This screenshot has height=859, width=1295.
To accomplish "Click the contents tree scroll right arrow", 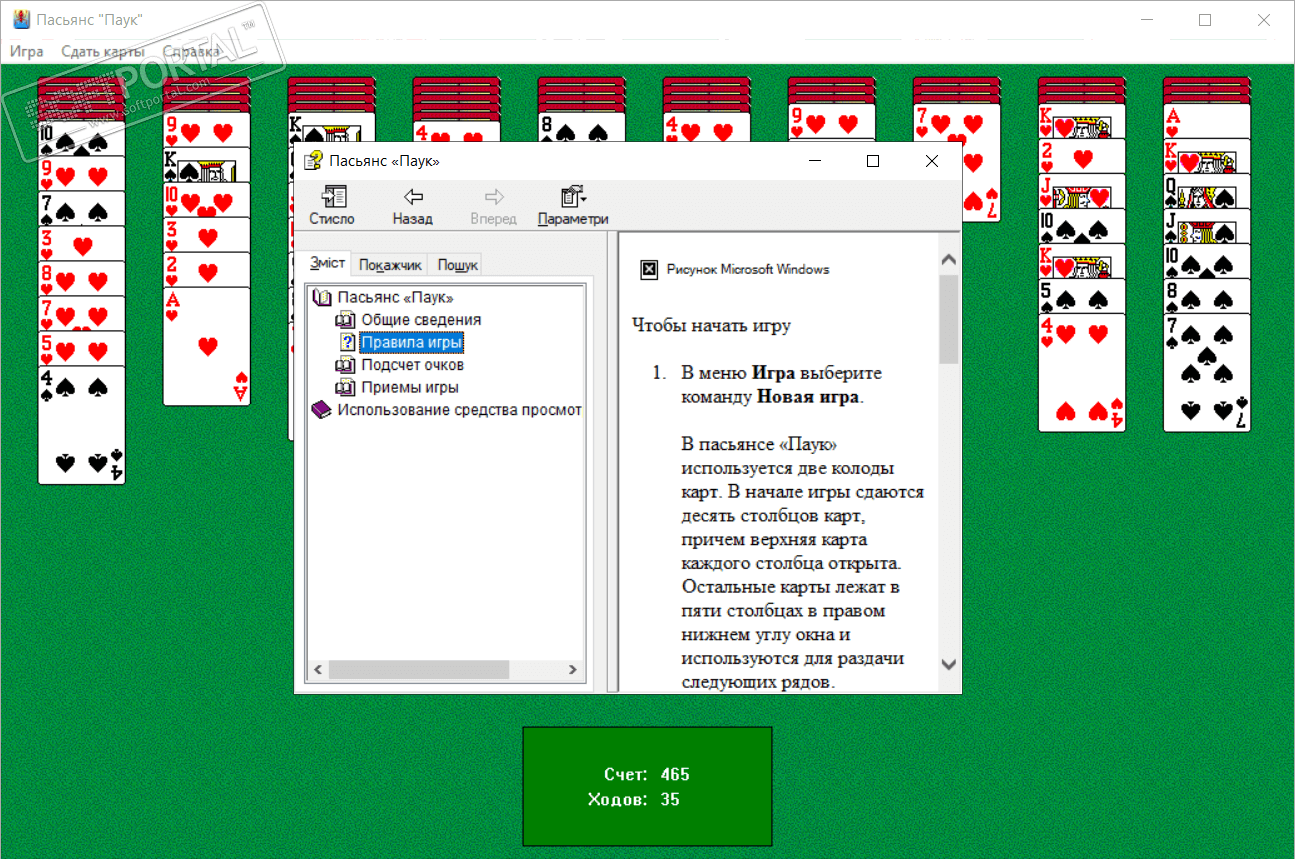I will point(573,669).
